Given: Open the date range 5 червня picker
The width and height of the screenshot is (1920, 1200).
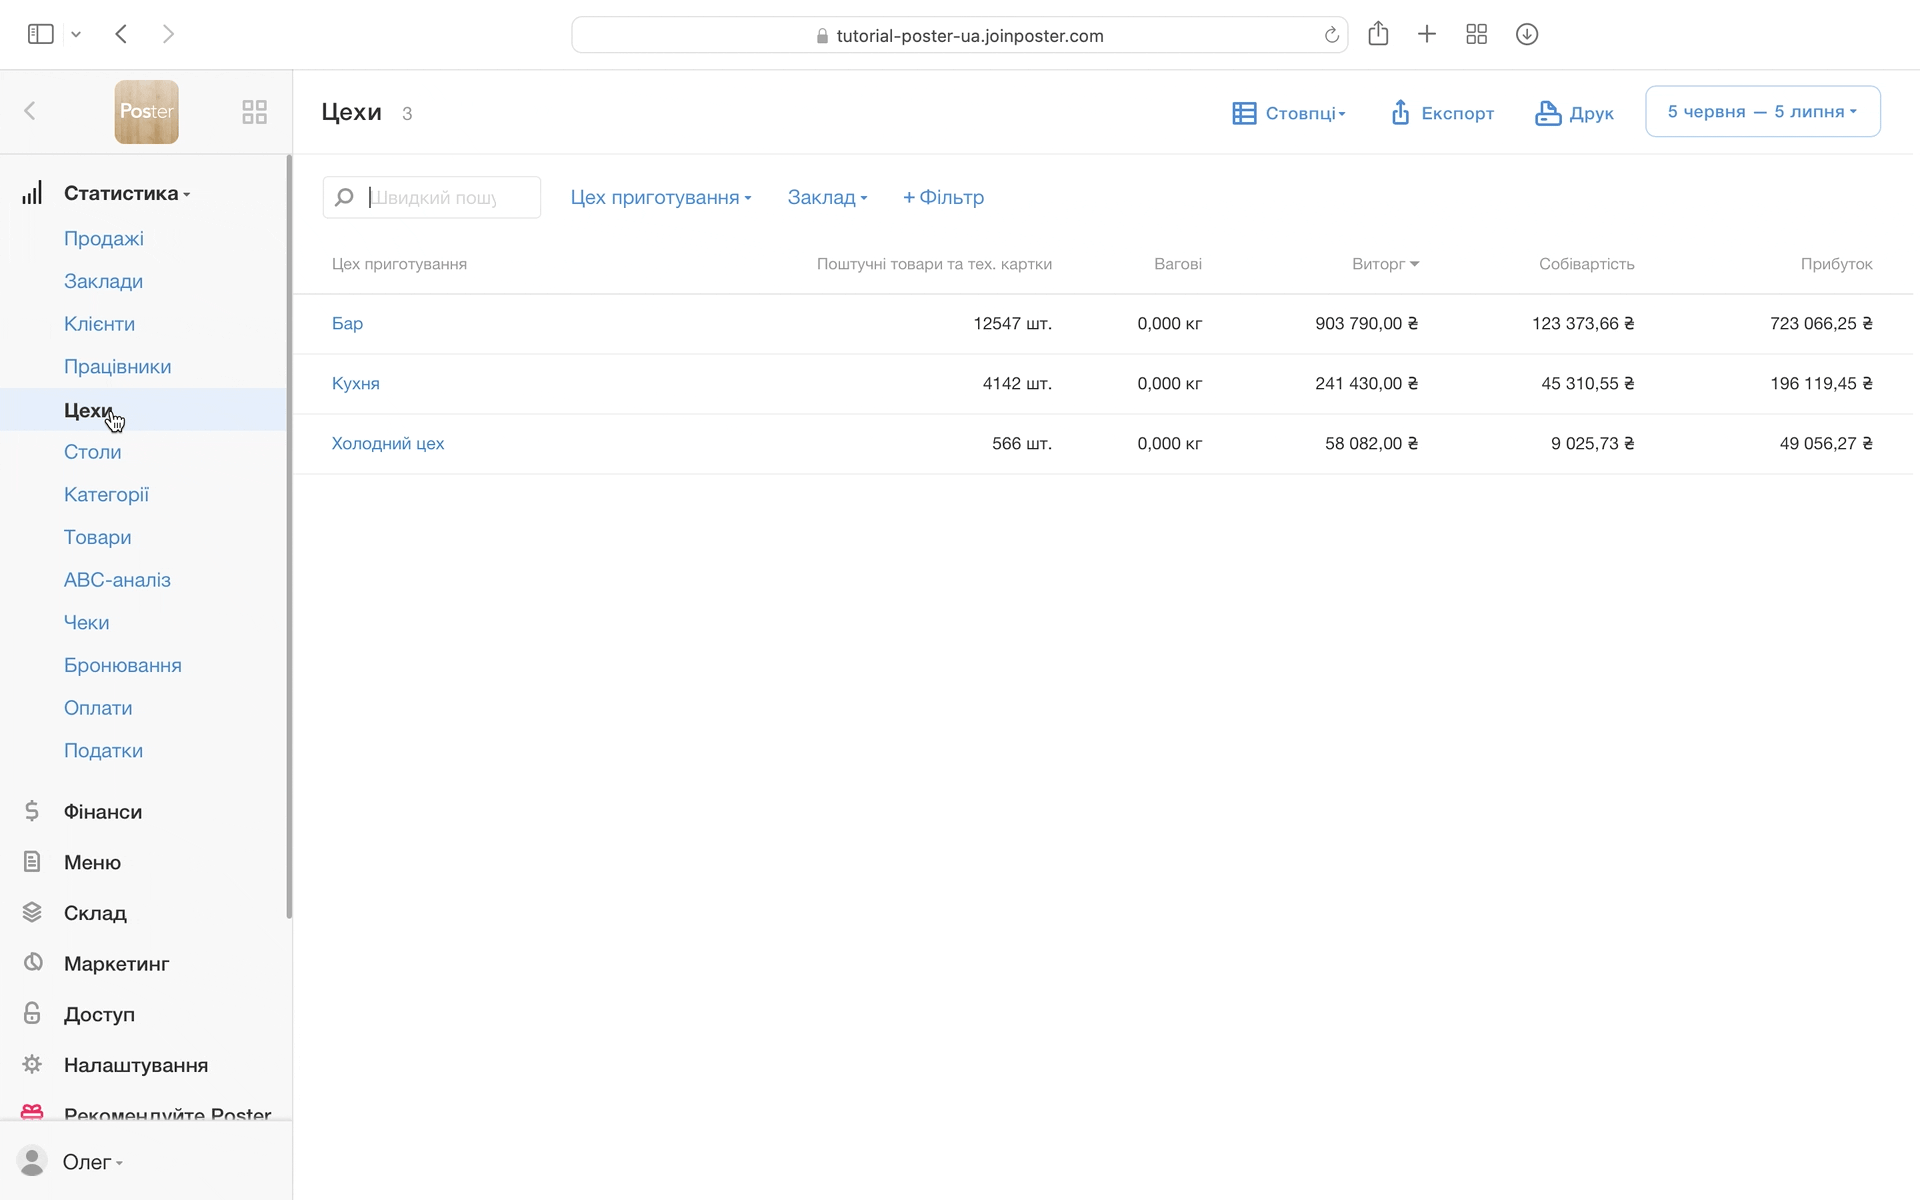Looking at the screenshot, I should click(x=1762, y=111).
